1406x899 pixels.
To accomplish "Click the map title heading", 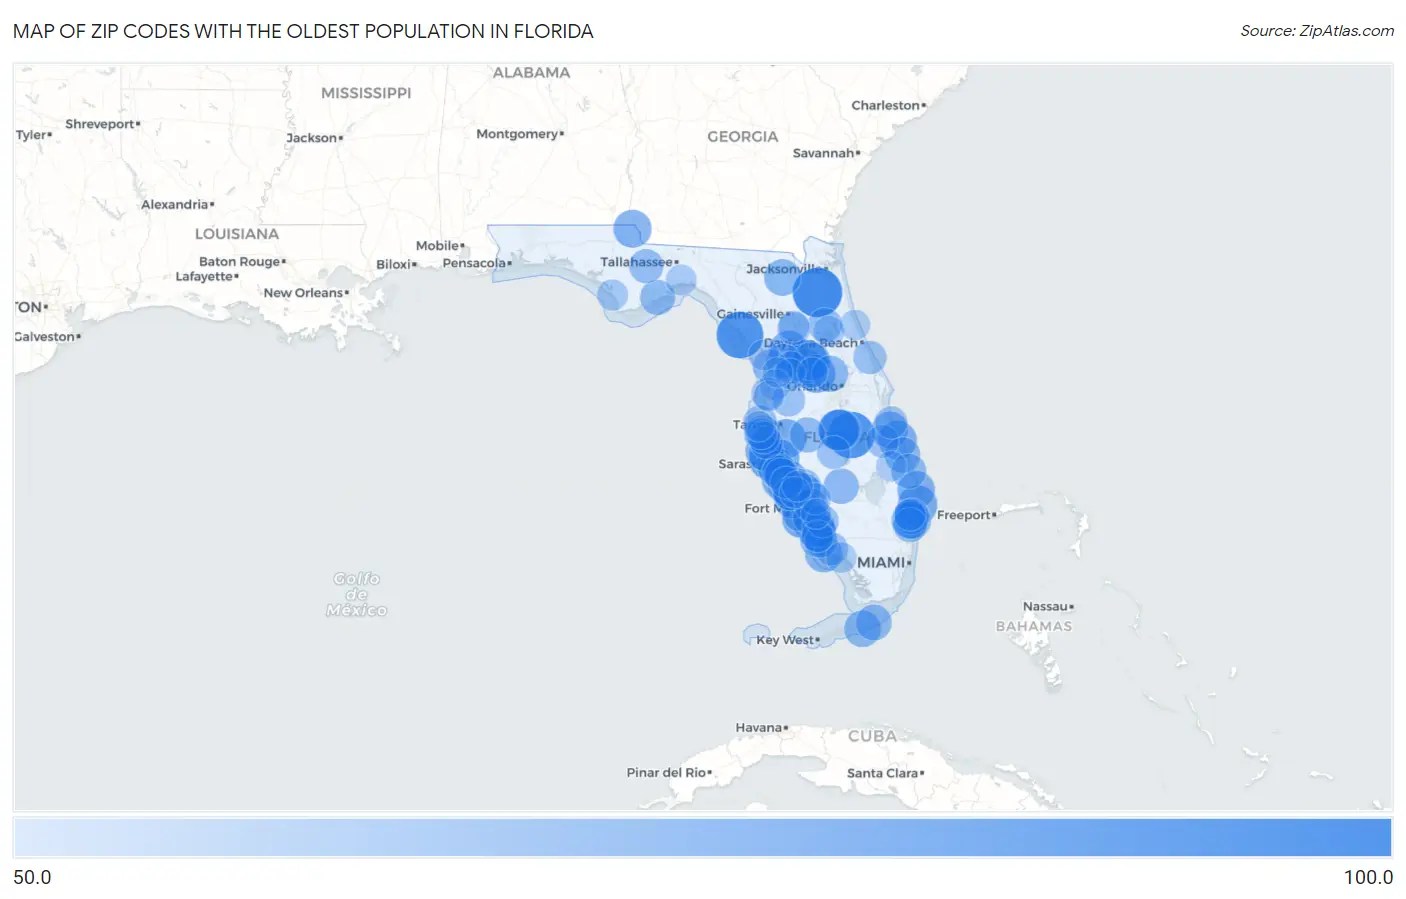I will point(302,31).
